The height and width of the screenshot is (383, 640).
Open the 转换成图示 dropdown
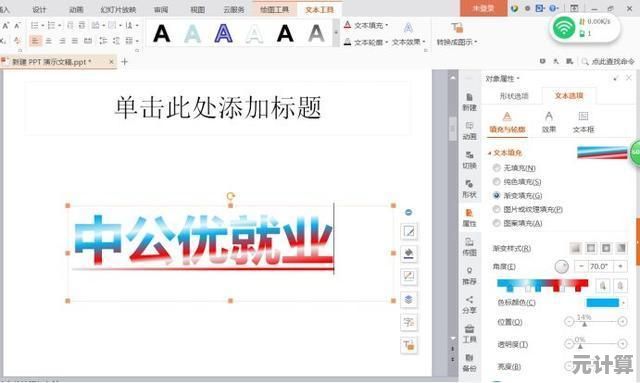coord(457,34)
